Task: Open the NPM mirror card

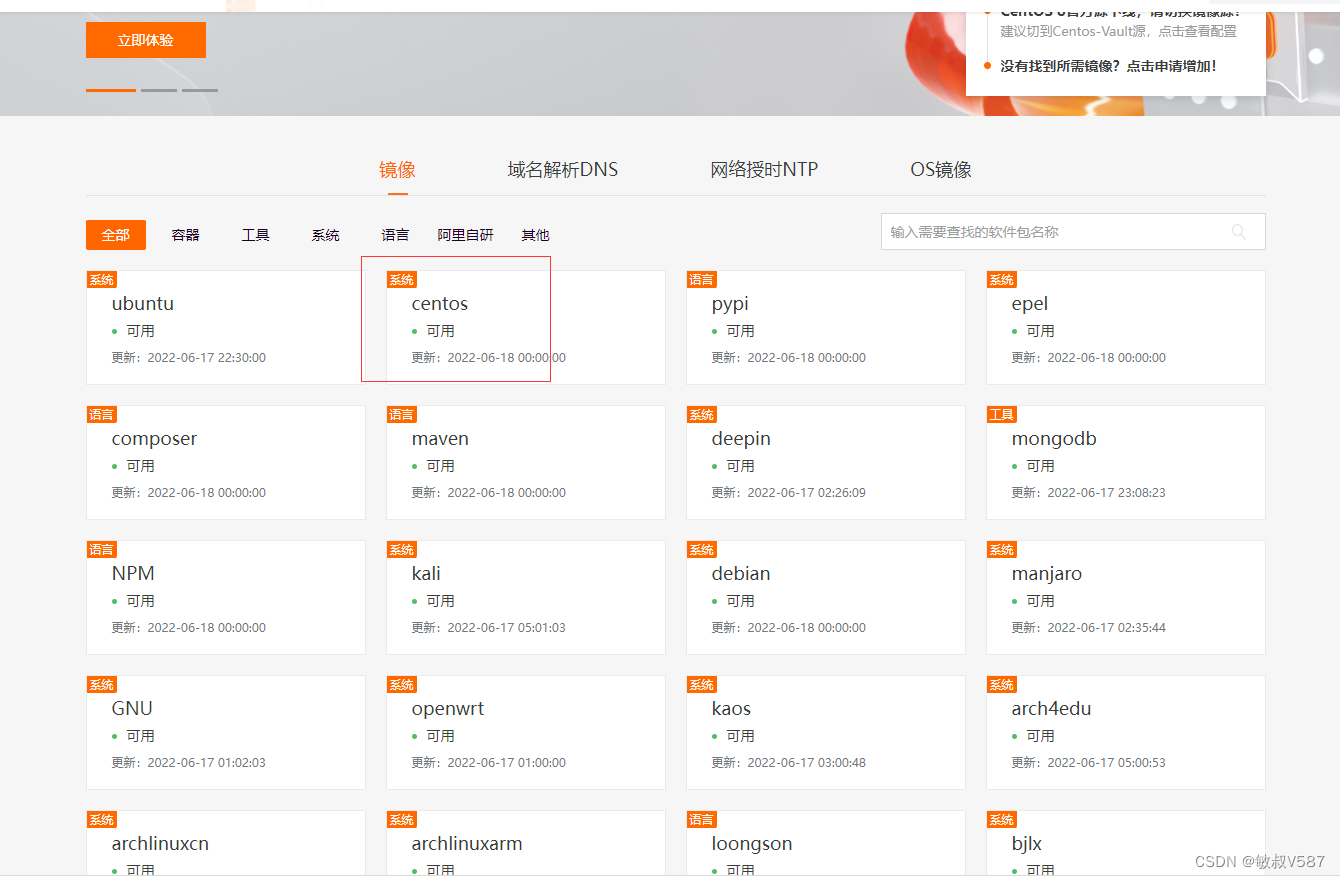Action: click(x=226, y=597)
